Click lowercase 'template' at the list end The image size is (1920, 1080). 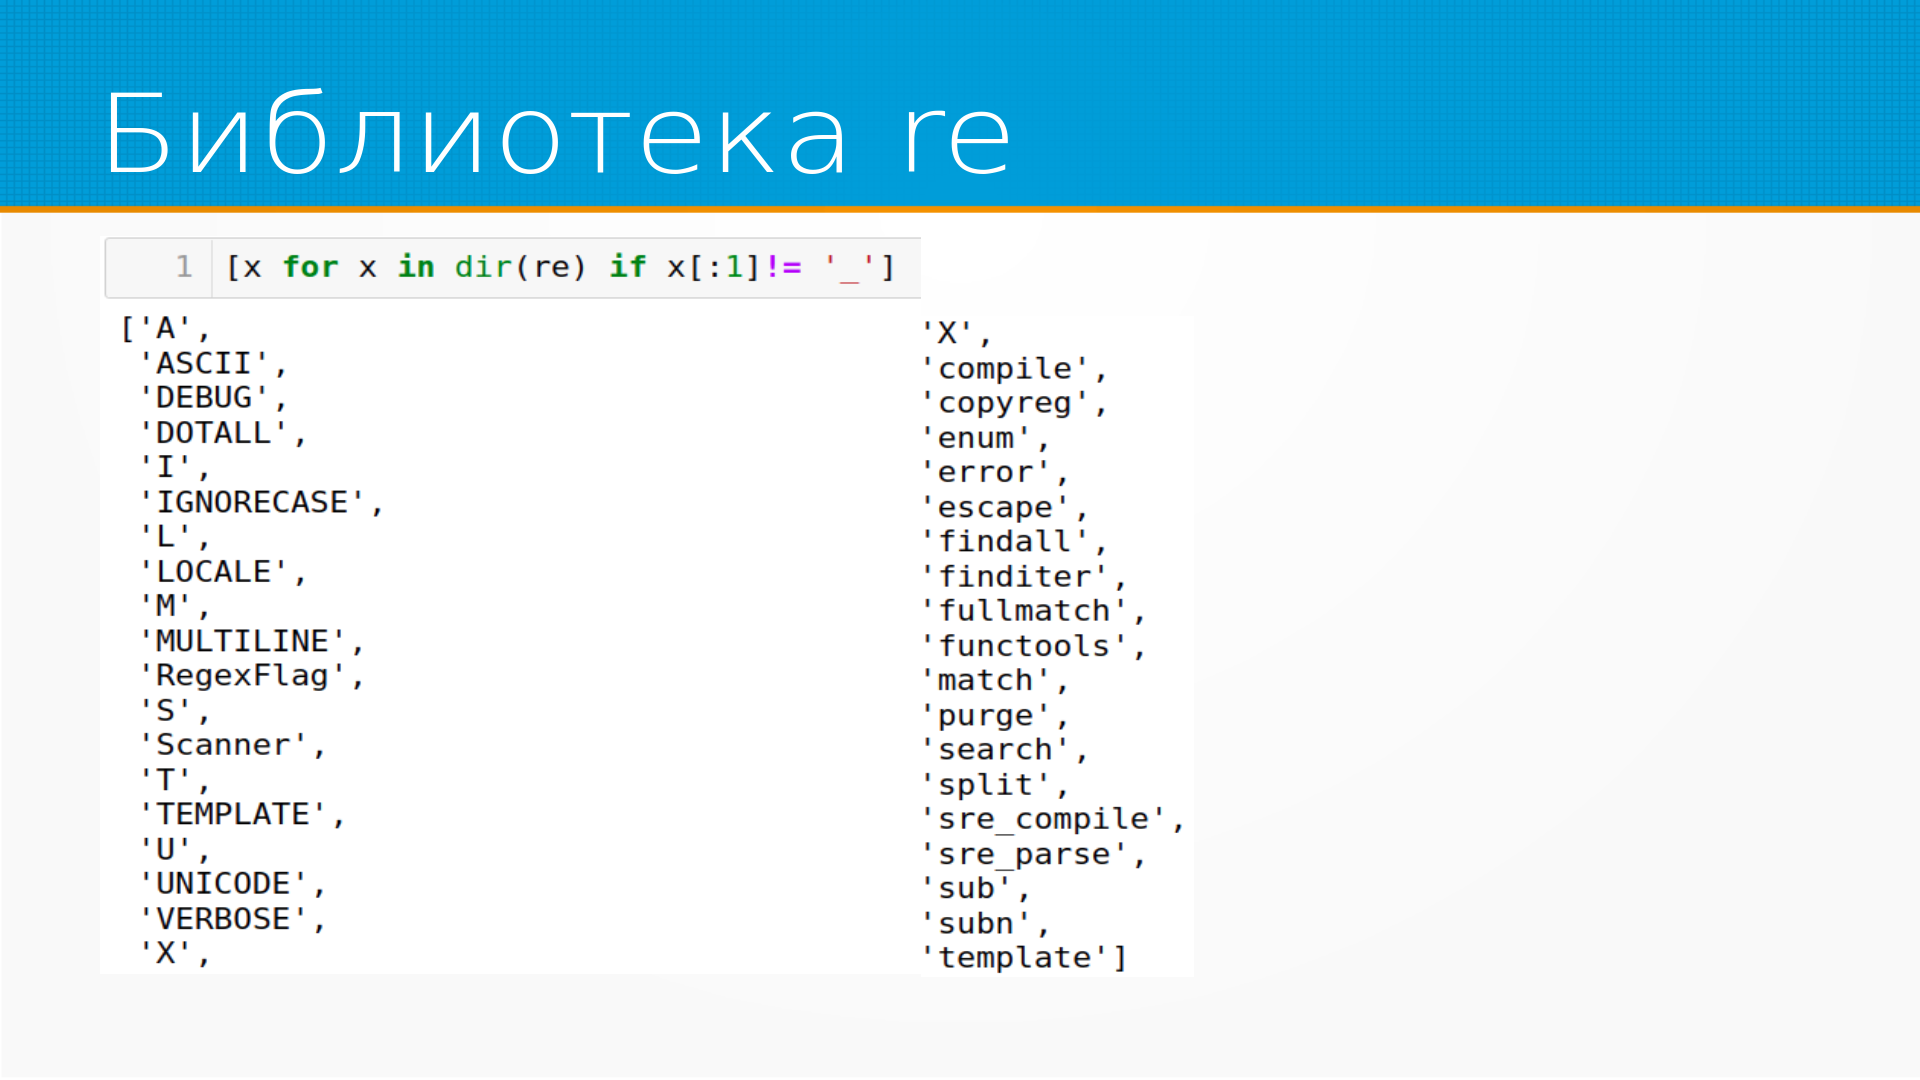pos(1014,958)
